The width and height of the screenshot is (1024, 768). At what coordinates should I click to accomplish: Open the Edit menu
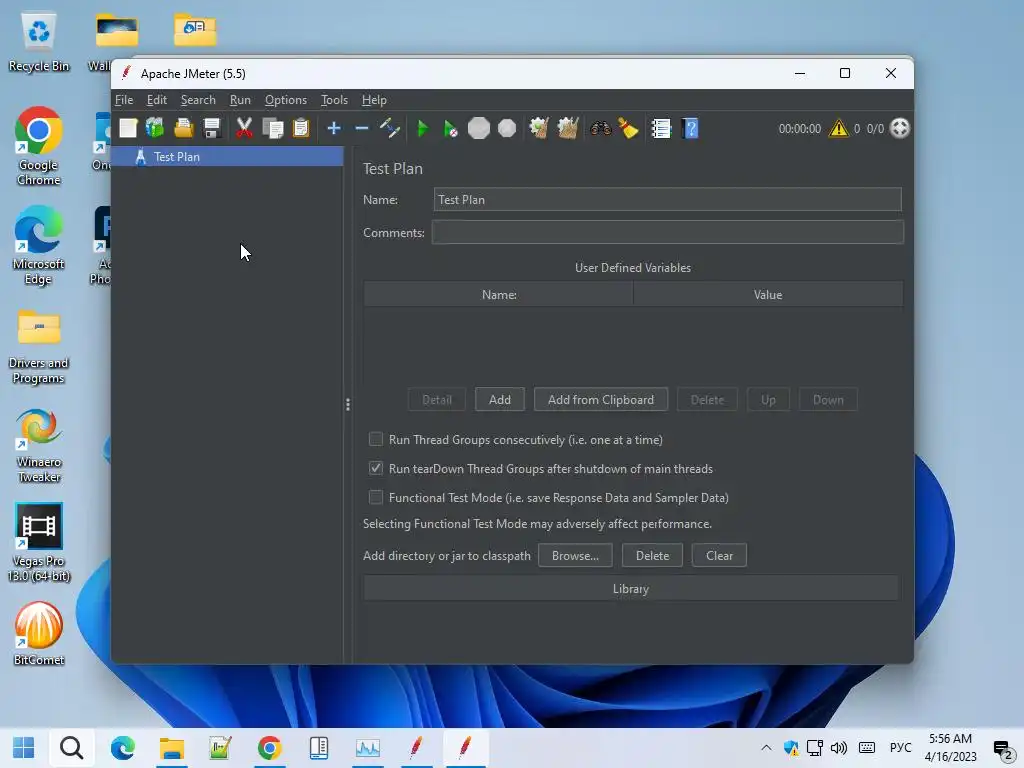(157, 100)
